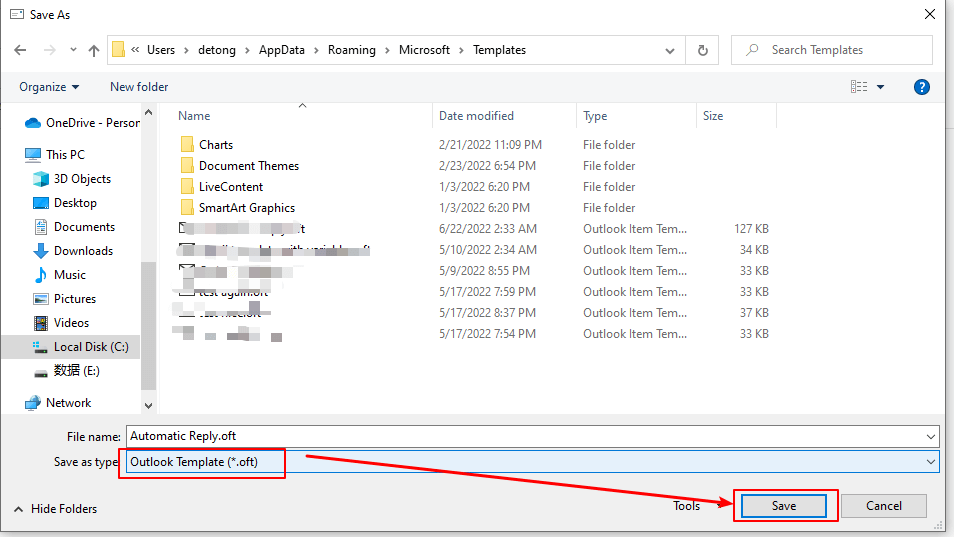Sort files by Date modified column
This screenshot has height=537, width=954.
[x=476, y=116]
